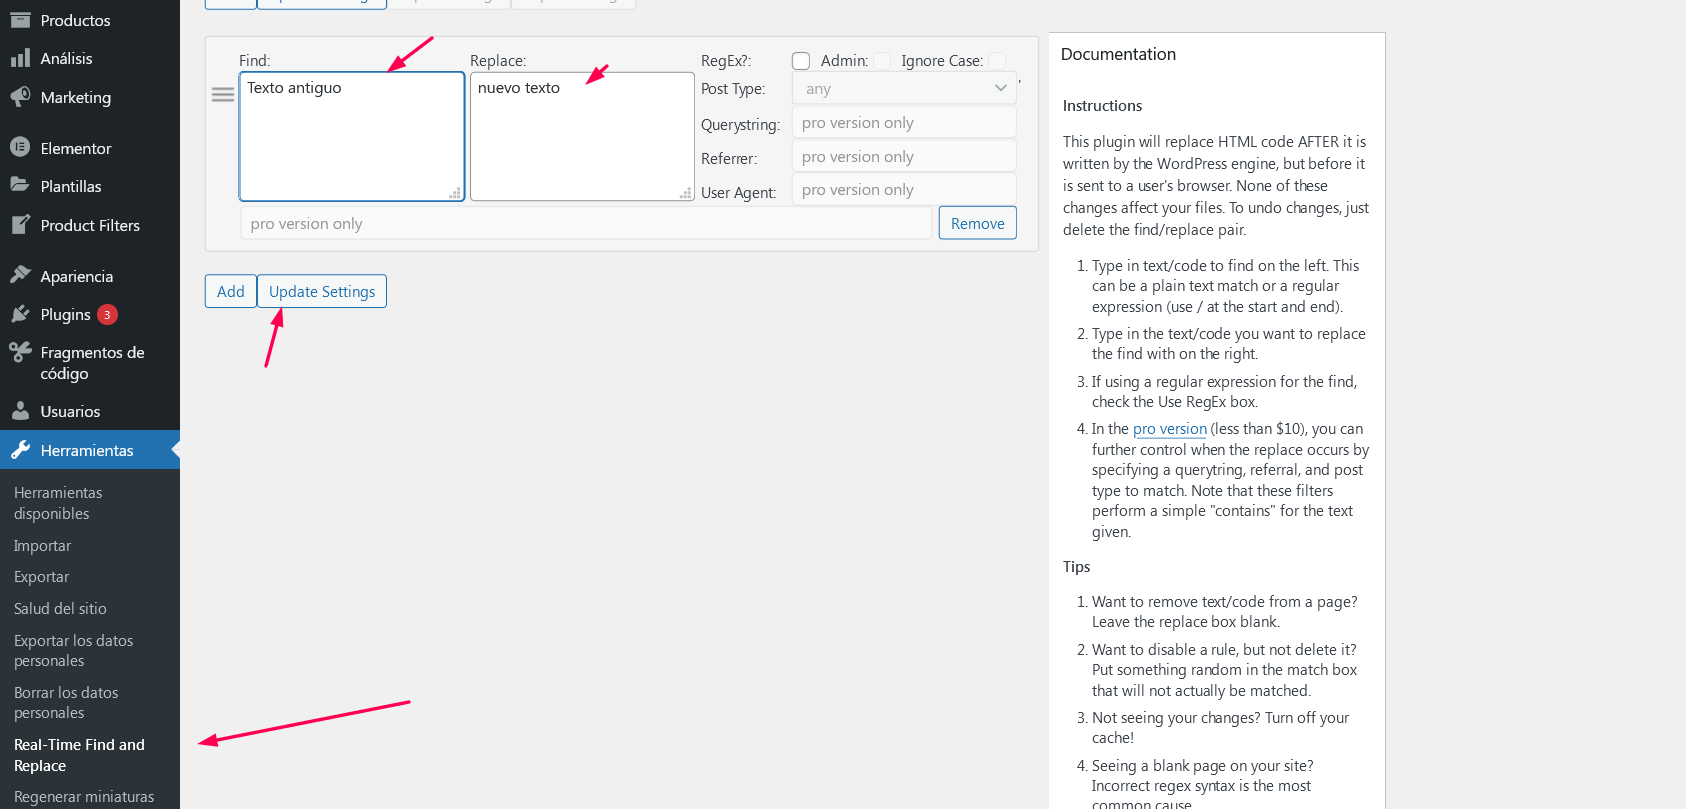Grab the Find textarea resize handle
The height and width of the screenshot is (809, 1686).
point(456,193)
